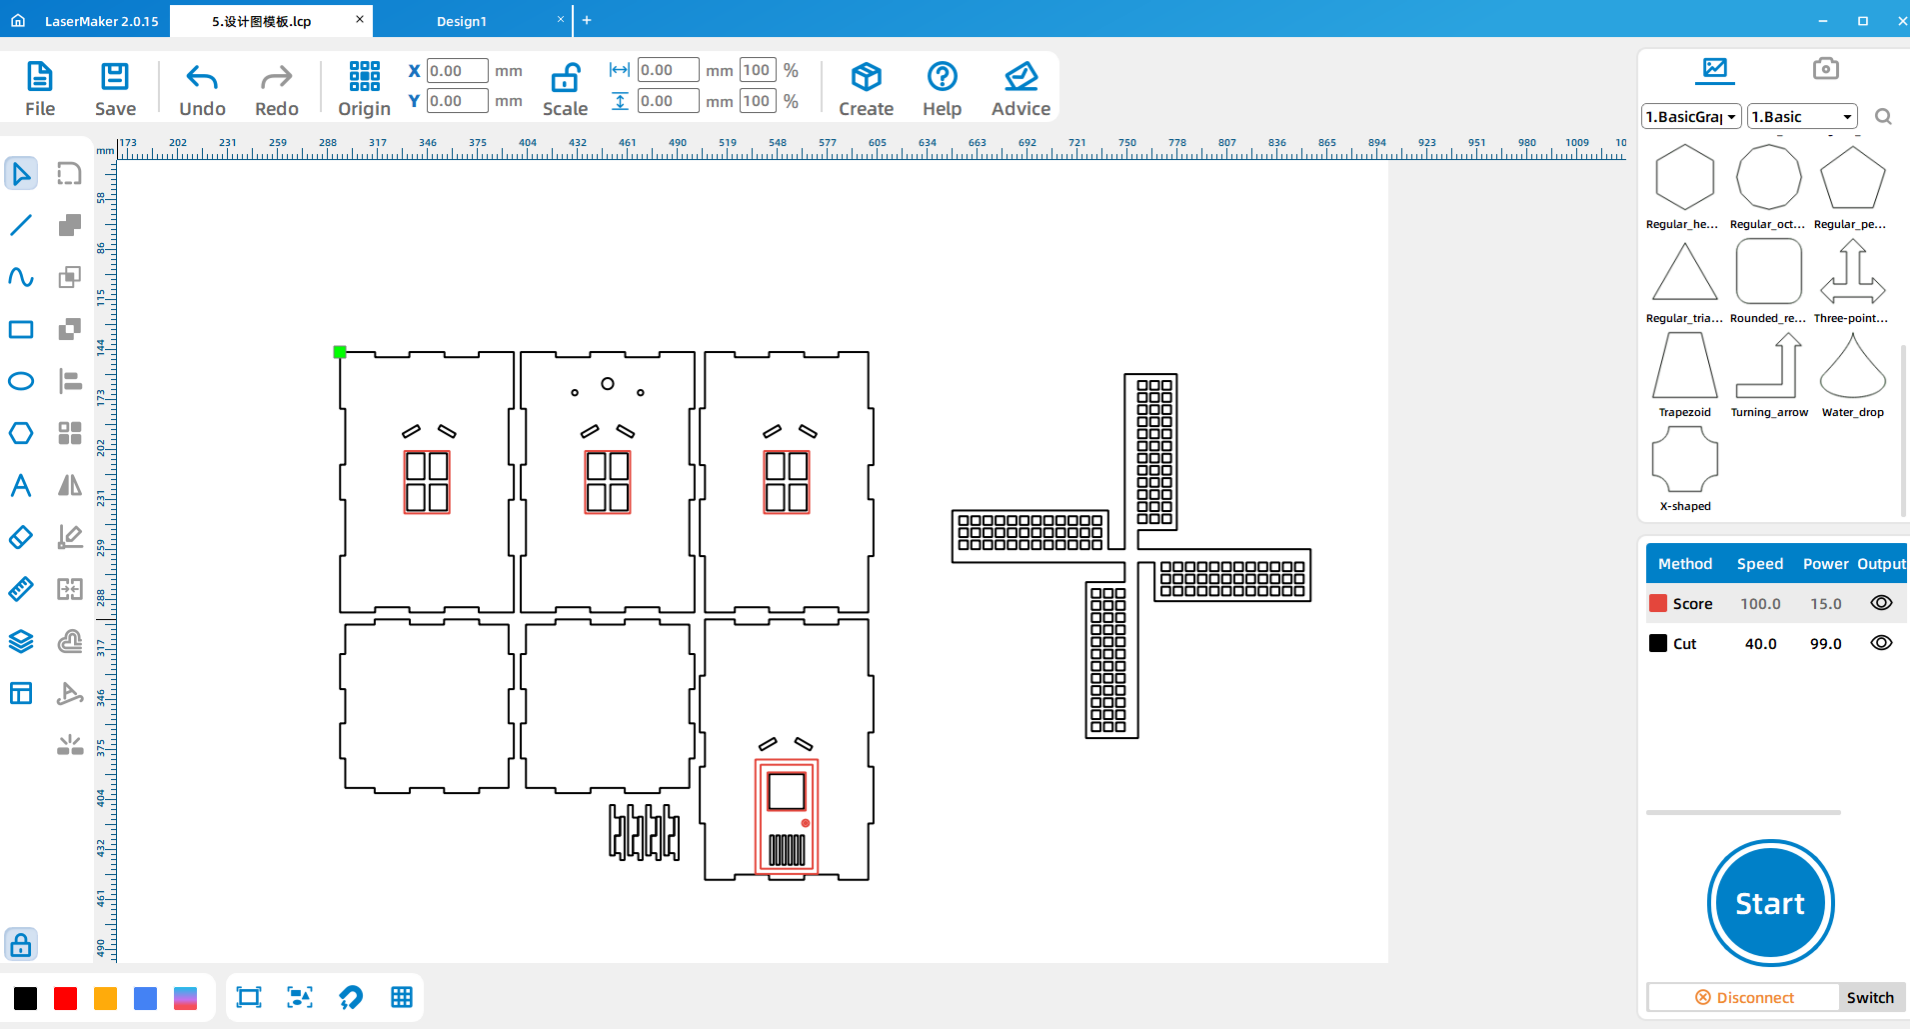
Task: Switch to the Design1 tab
Action: click(x=462, y=21)
